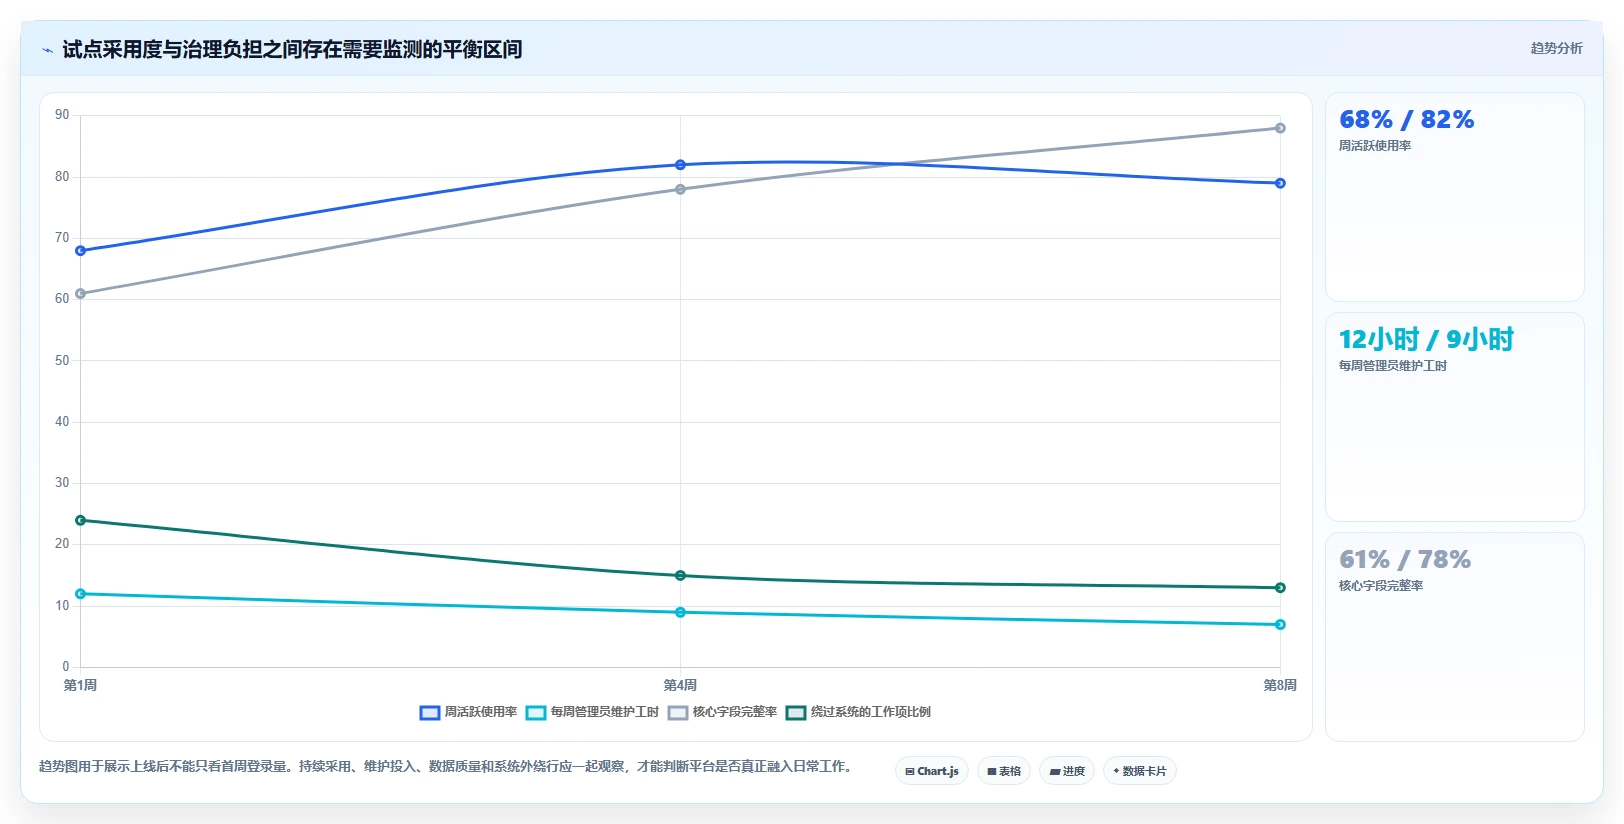Select the 数据卡片 tag button
Image resolution: width=1624 pixels, height=824 pixels.
click(x=1140, y=771)
